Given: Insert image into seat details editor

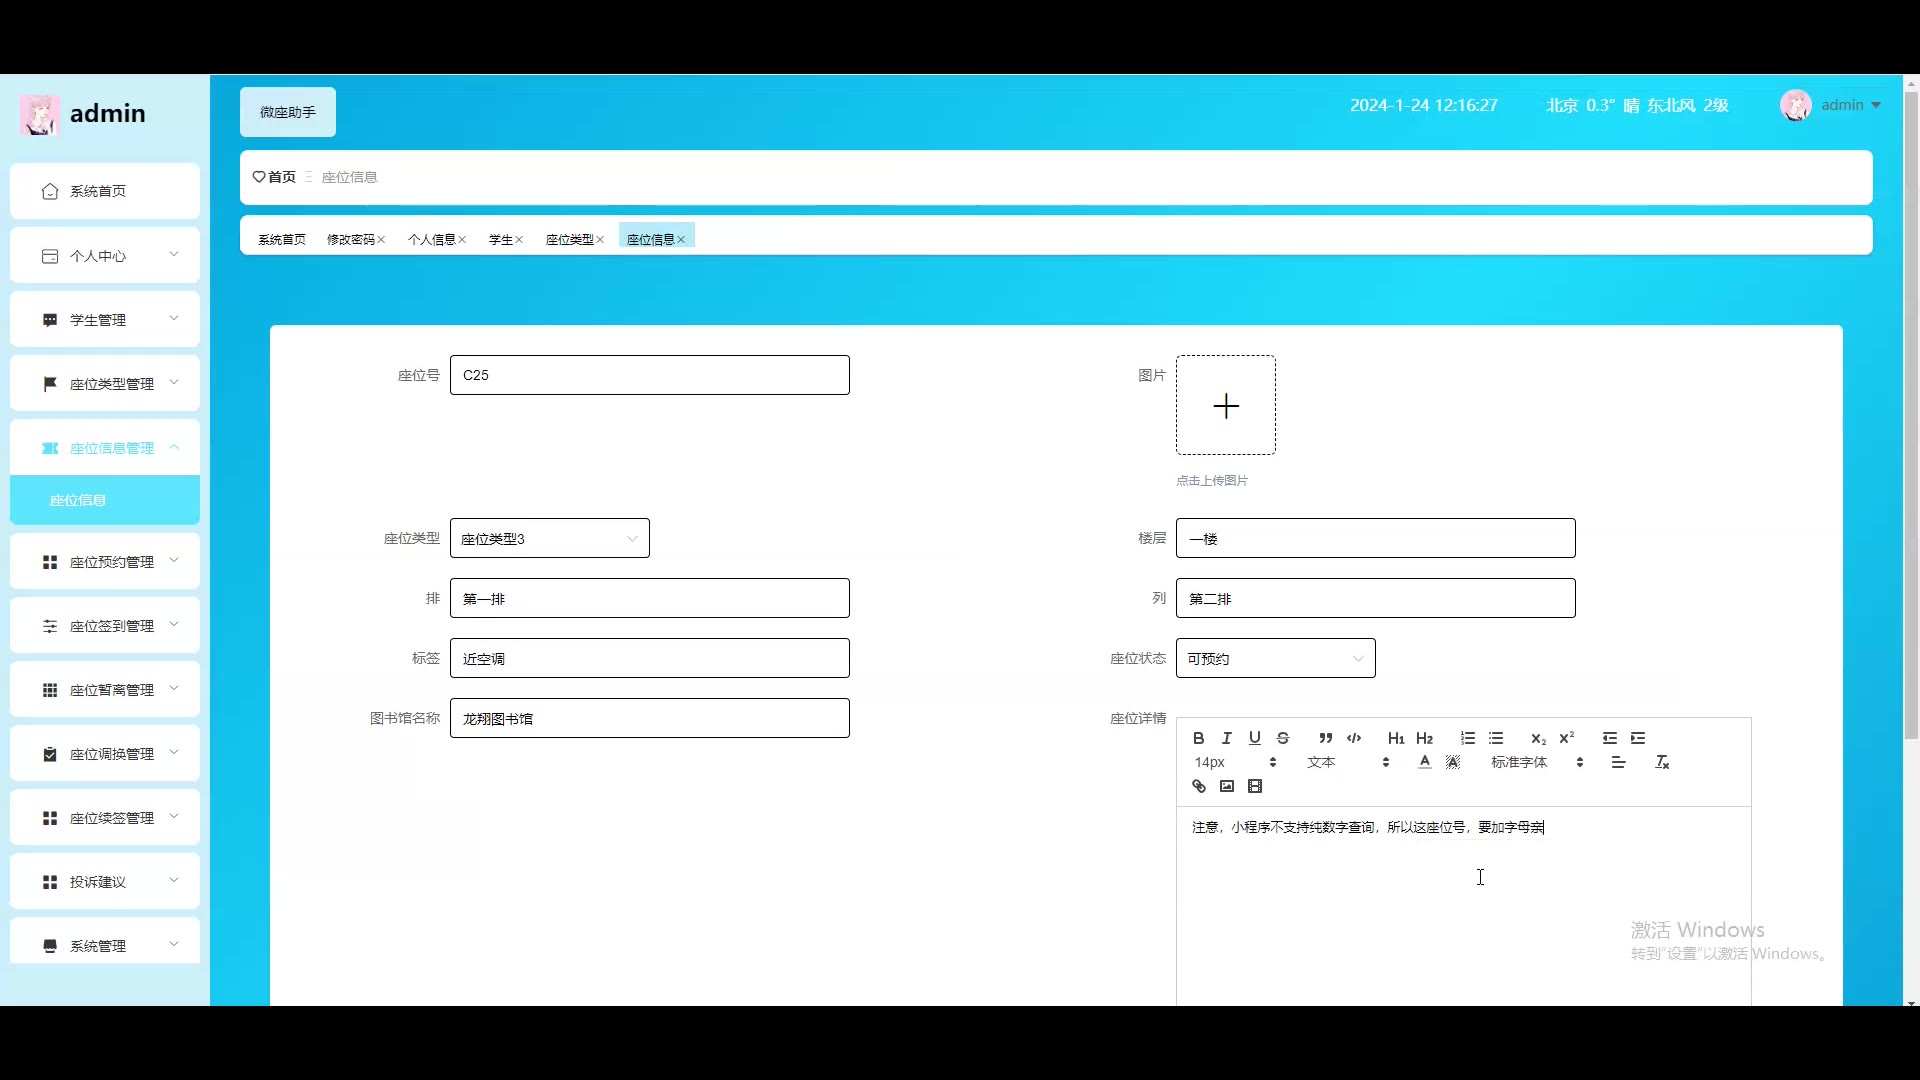Looking at the screenshot, I should (x=1227, y=787).
